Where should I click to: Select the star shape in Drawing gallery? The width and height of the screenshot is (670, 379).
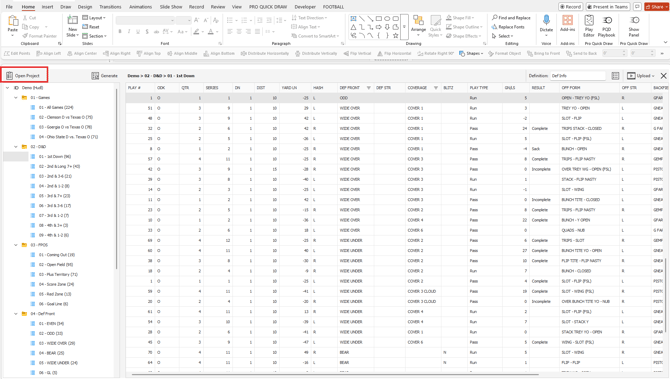tap(396, 35)
